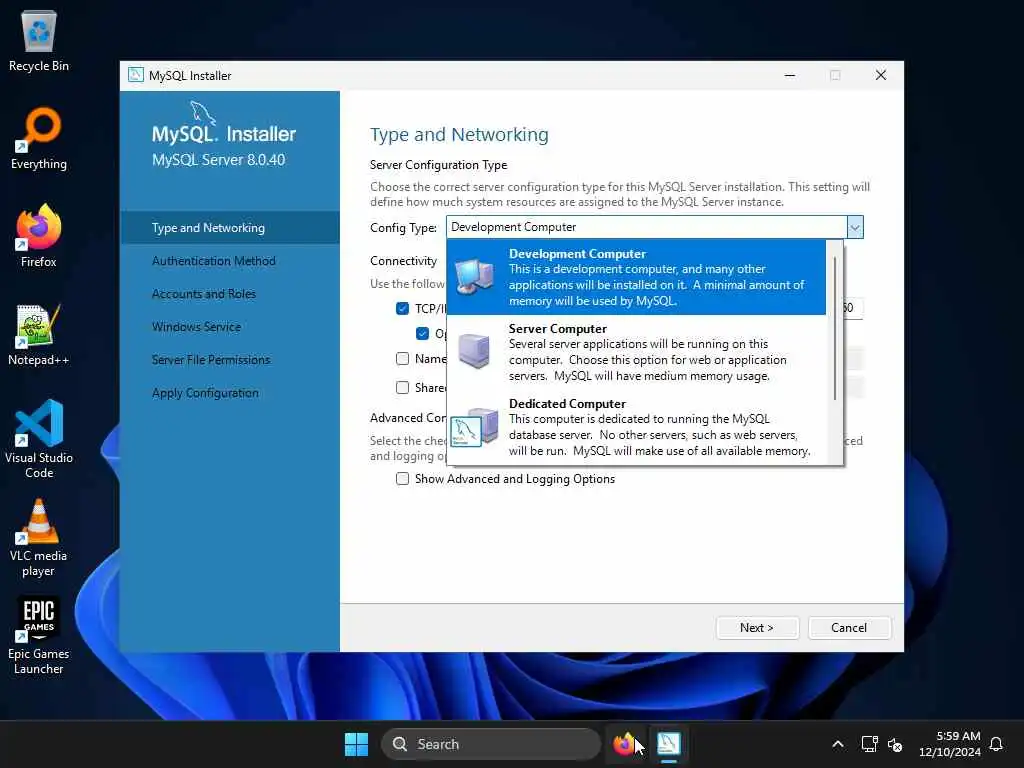Screen dimensions: 1024x768
Task: Toggle the checkbox under TCP/IP
Action: tap(423, 334)
